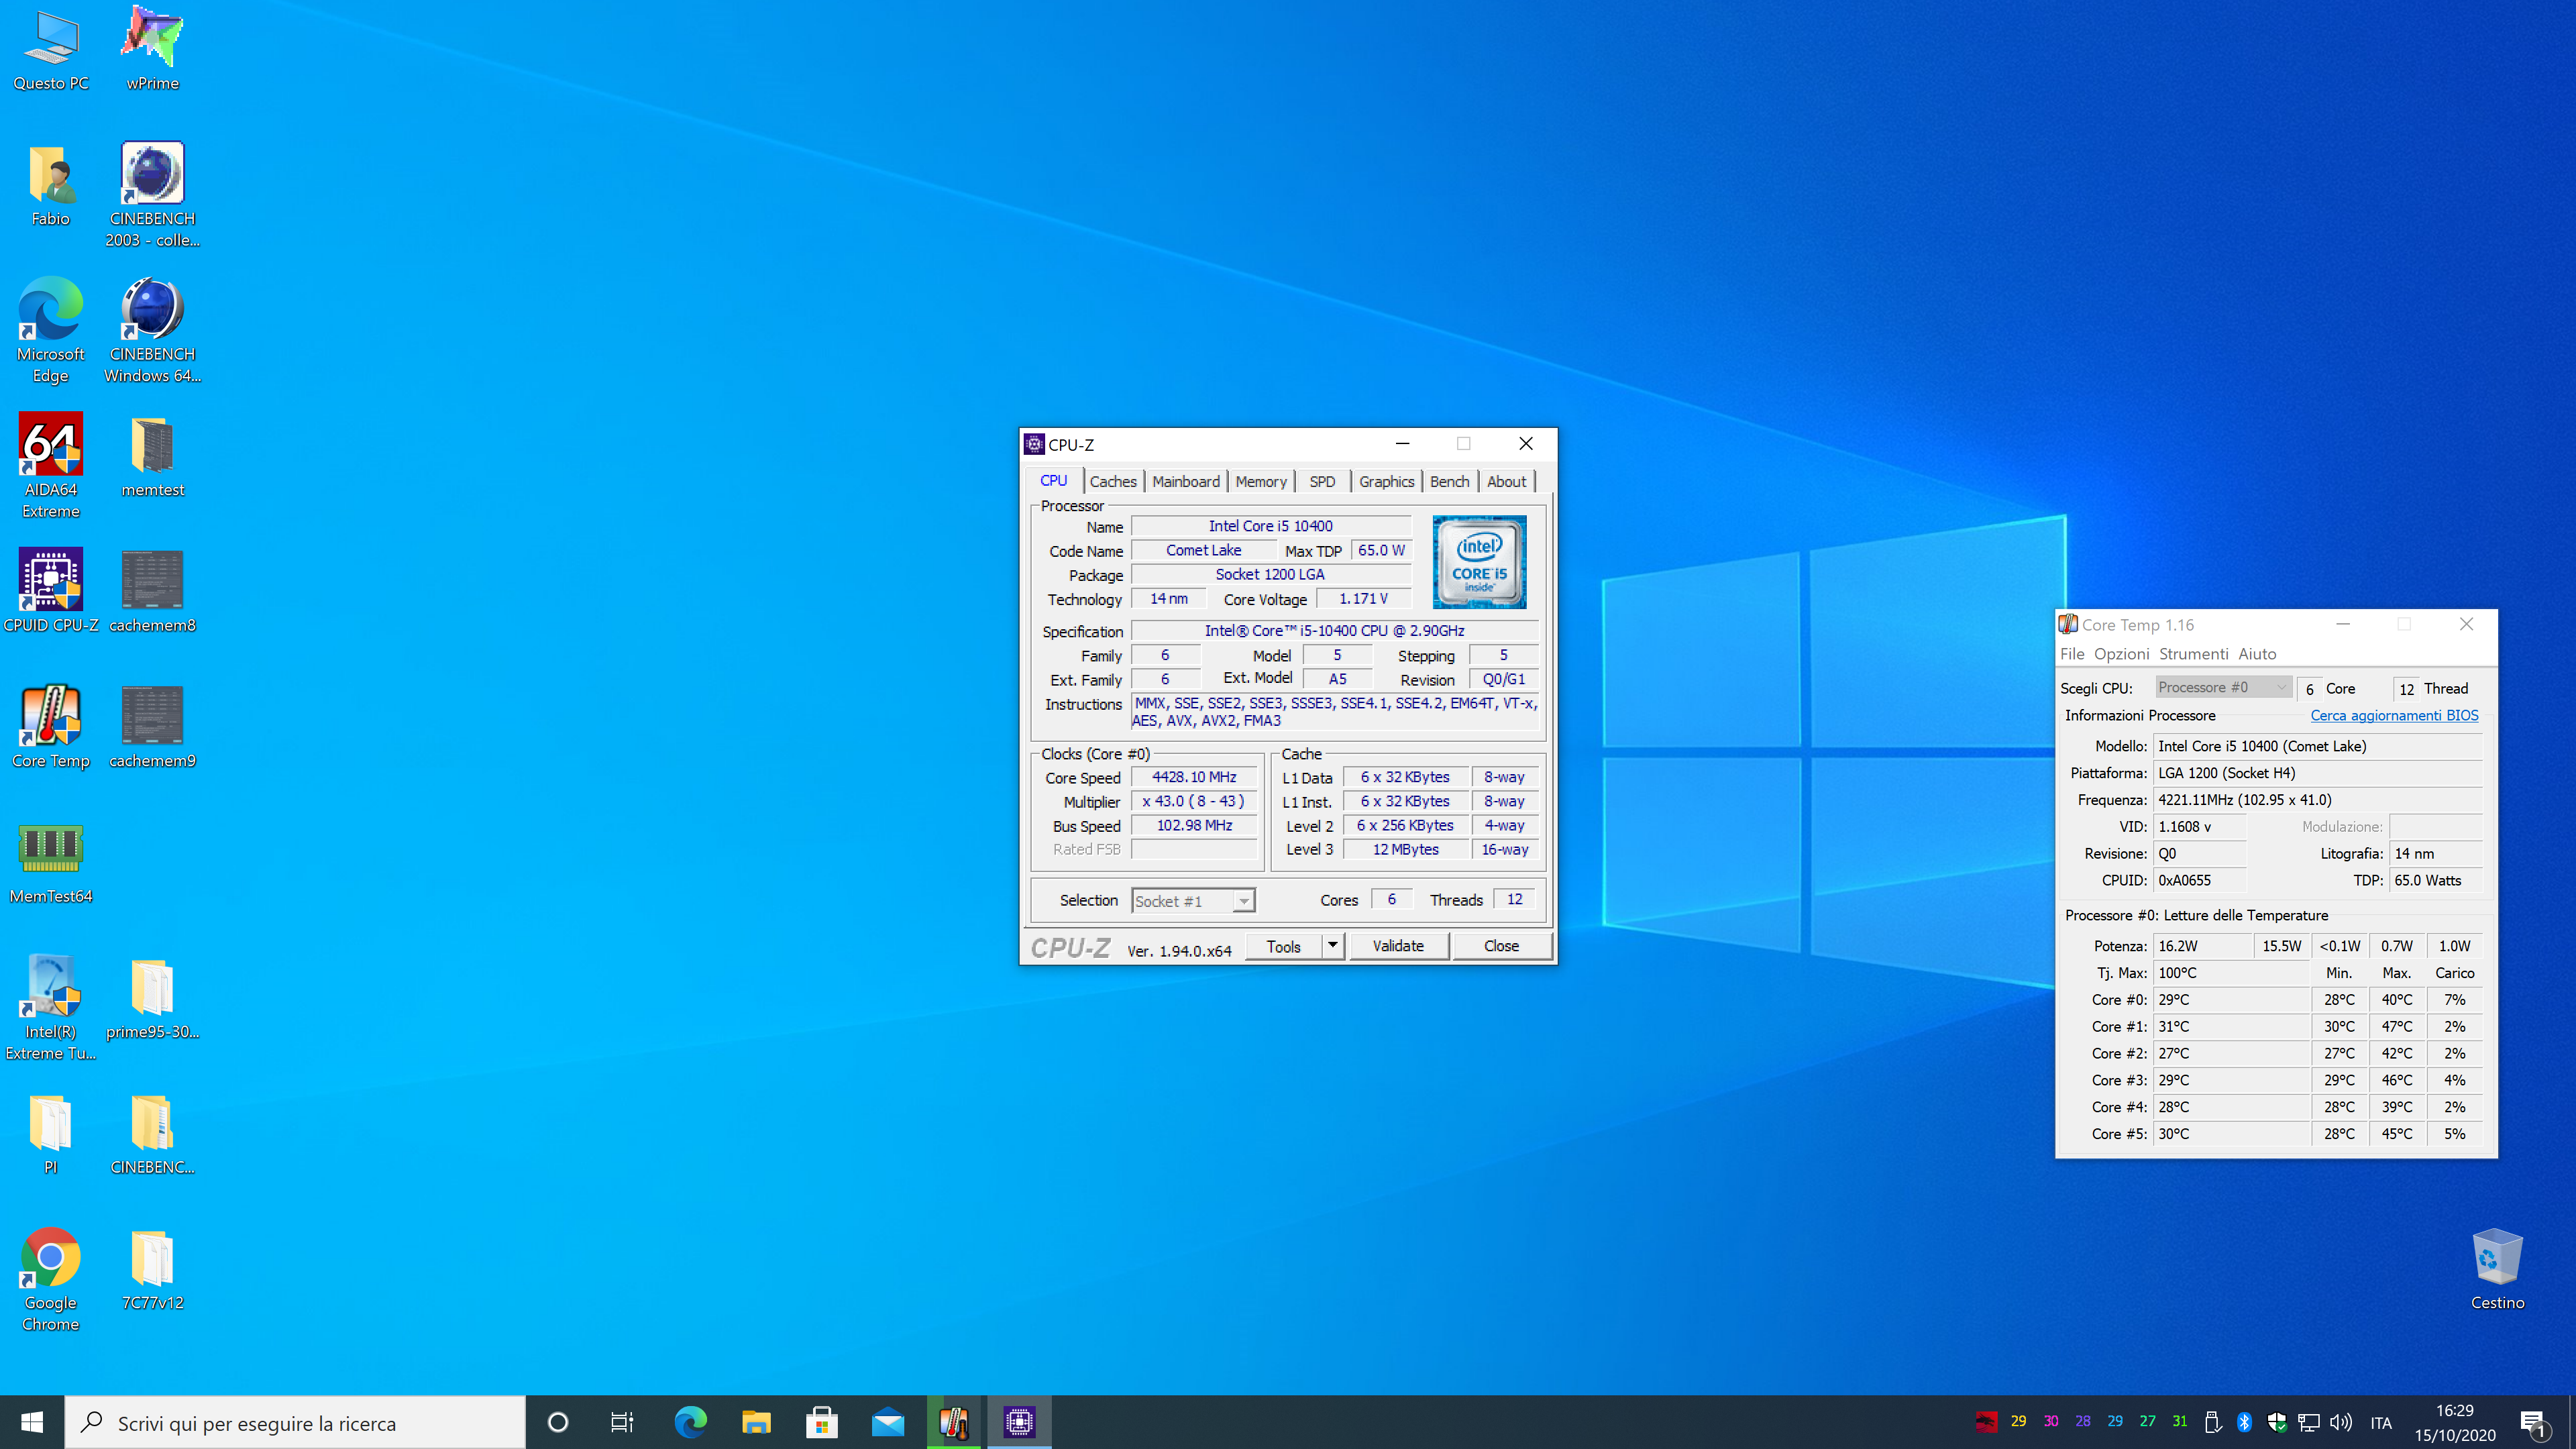The image size is (2576, 1449).
Task: Click the Frequenza value in Core Temp
Action: [x=2317, y=799]
